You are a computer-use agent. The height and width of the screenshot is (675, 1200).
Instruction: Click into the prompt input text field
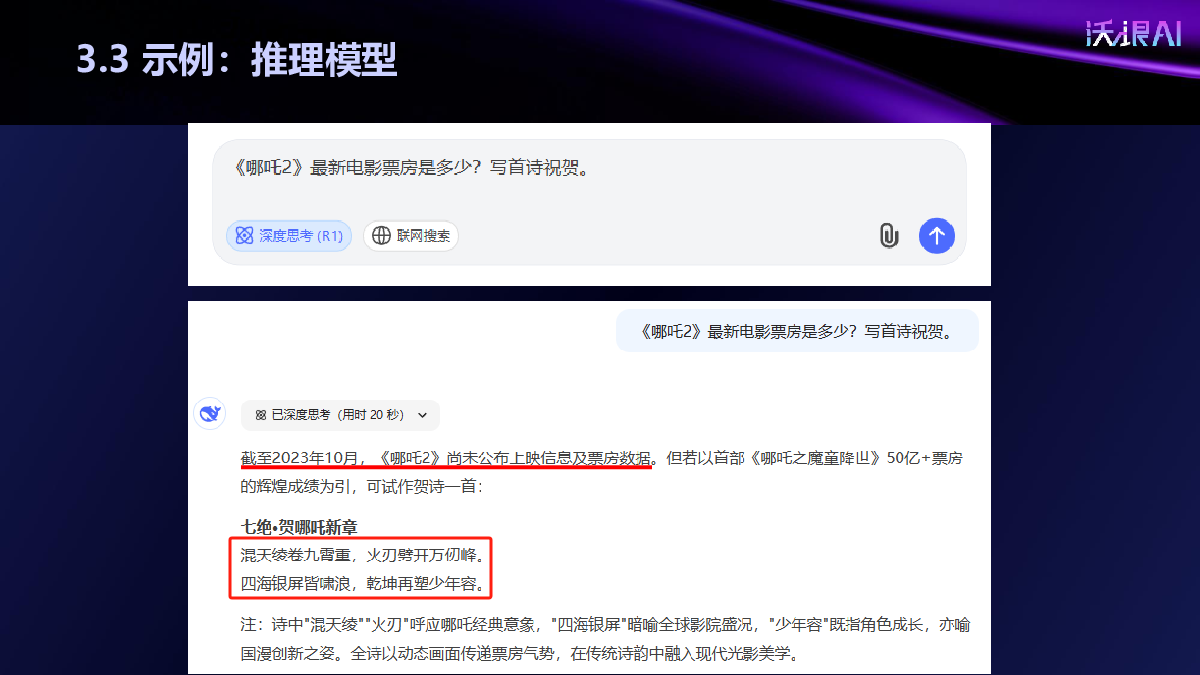coord(589,168)
